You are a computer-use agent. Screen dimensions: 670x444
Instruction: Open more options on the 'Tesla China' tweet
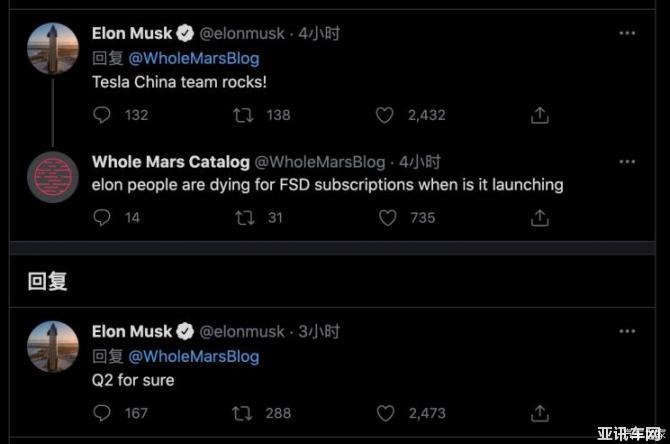(627, 33)
